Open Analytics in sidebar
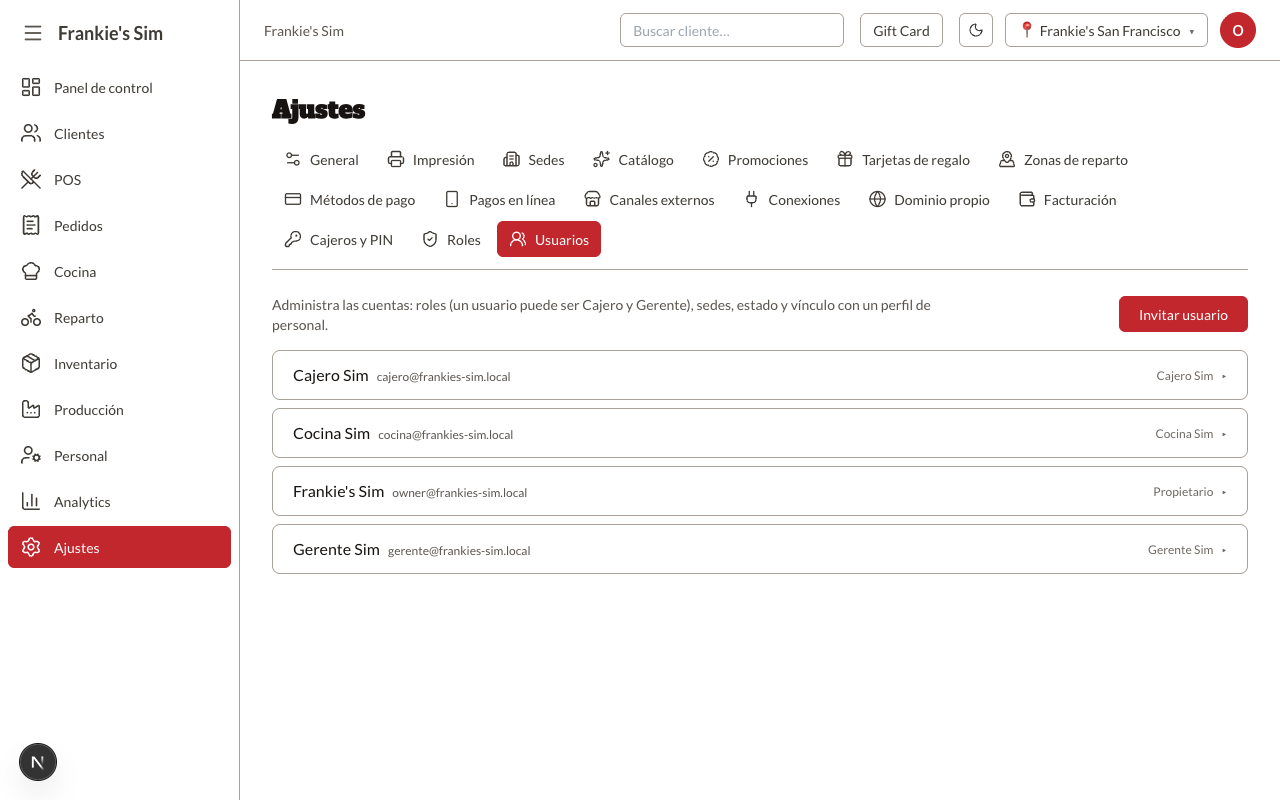Screen dimensions: 1280x800 [120, 502]
